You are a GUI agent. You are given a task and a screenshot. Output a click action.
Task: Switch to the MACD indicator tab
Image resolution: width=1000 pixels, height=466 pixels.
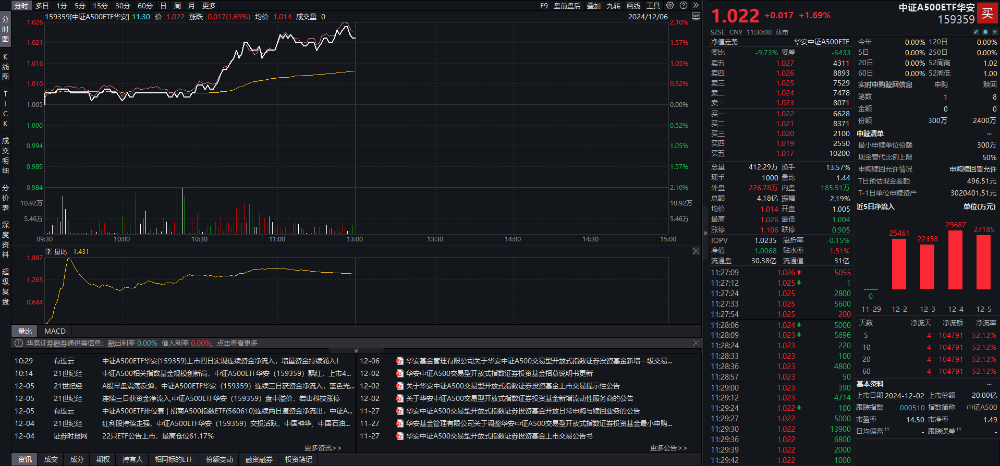tap(54, 331)
